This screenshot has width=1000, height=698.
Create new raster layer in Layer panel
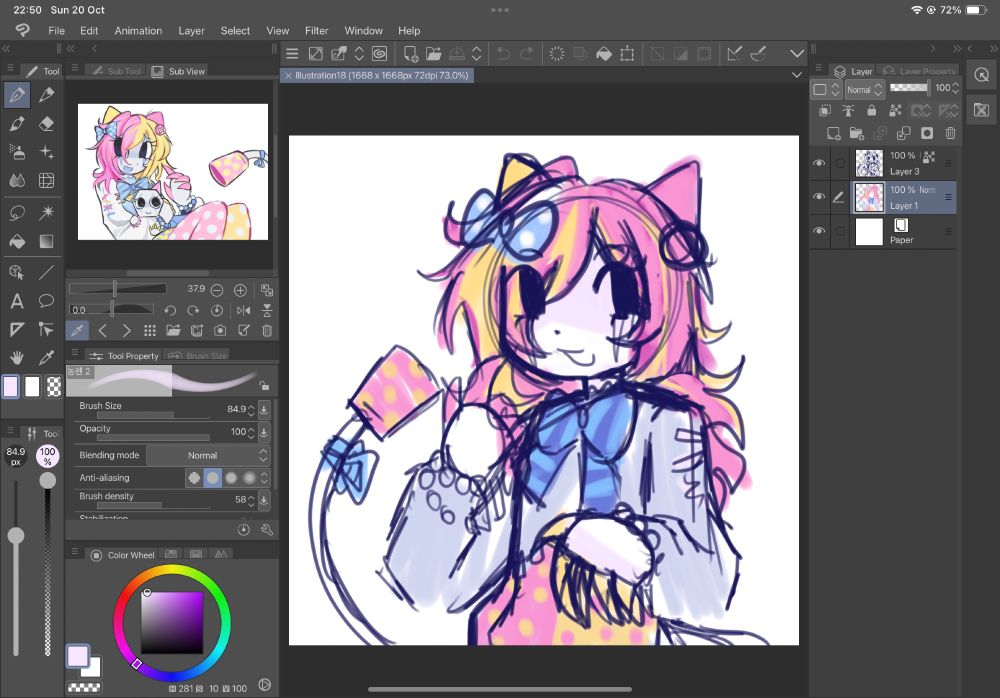[x=834, y=133]
